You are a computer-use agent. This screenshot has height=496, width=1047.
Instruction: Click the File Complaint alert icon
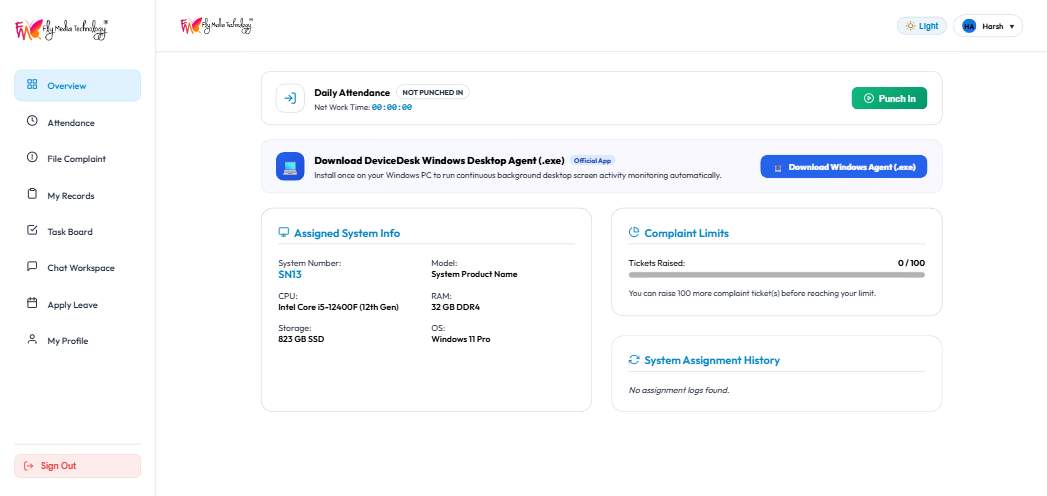(32, 158)
